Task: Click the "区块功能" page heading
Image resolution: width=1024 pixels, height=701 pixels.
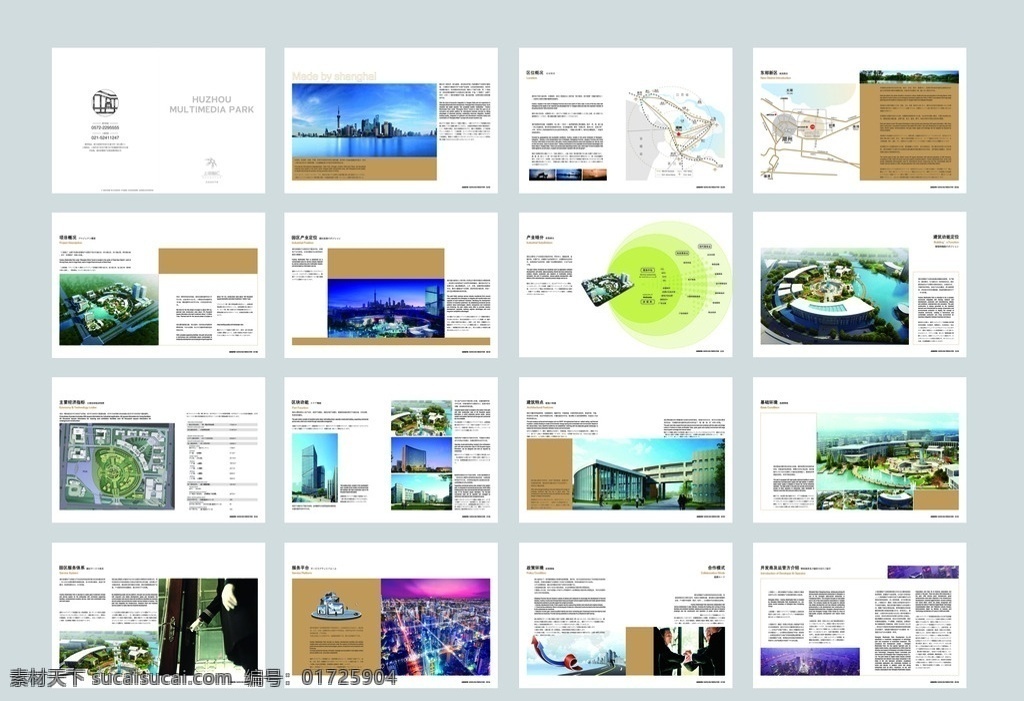Action: click(300, 402)
